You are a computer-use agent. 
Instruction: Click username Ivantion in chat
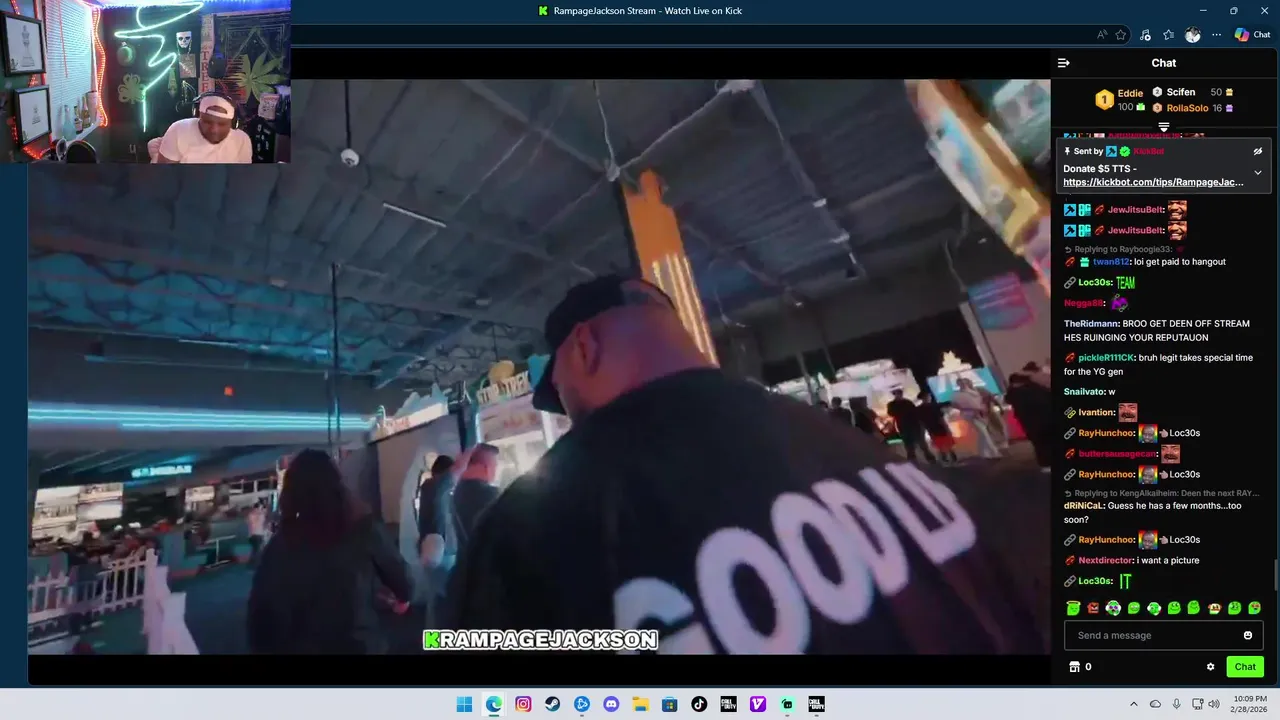click(1096, 412)
